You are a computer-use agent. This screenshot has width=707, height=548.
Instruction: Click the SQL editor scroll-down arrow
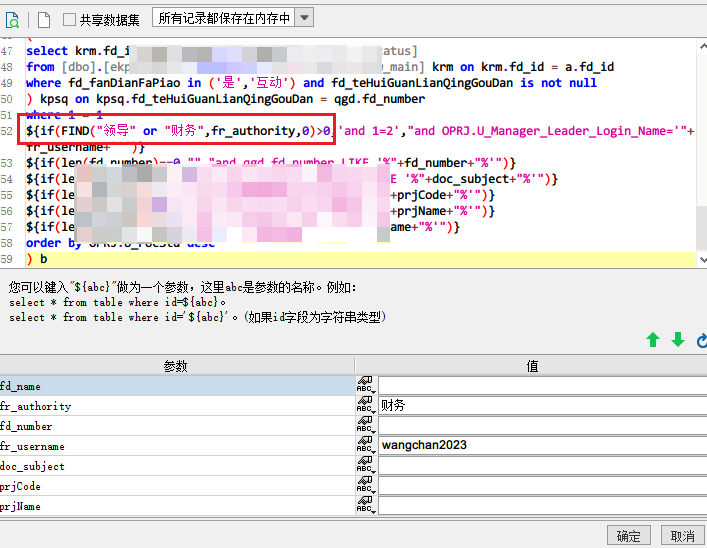(x=702, y=259)
